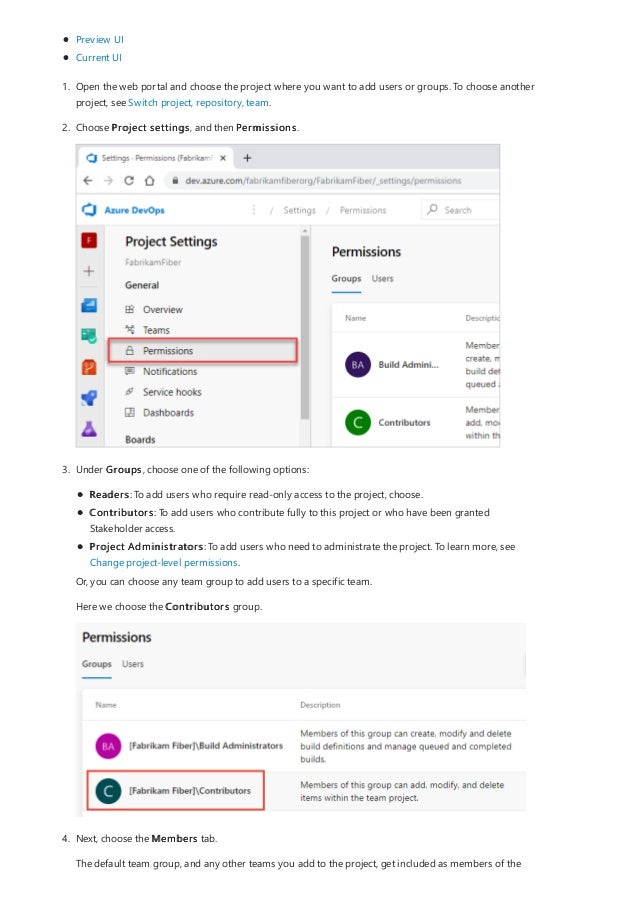The height and width of the screenshot is (903, 638).
Task: Click the search magnifier icon
Action: [432, 209]
